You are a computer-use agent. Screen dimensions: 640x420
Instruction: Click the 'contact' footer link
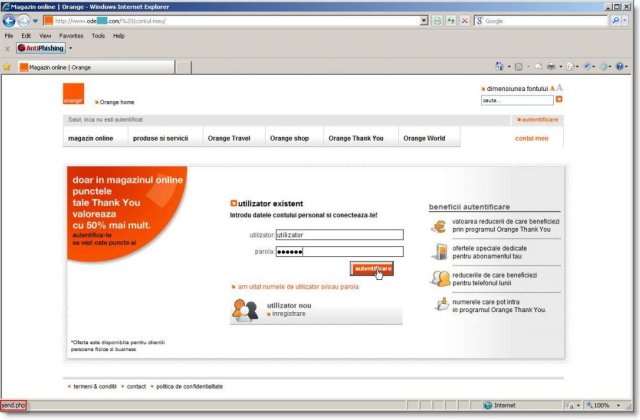pyautogui.click(x=136, y=386)
